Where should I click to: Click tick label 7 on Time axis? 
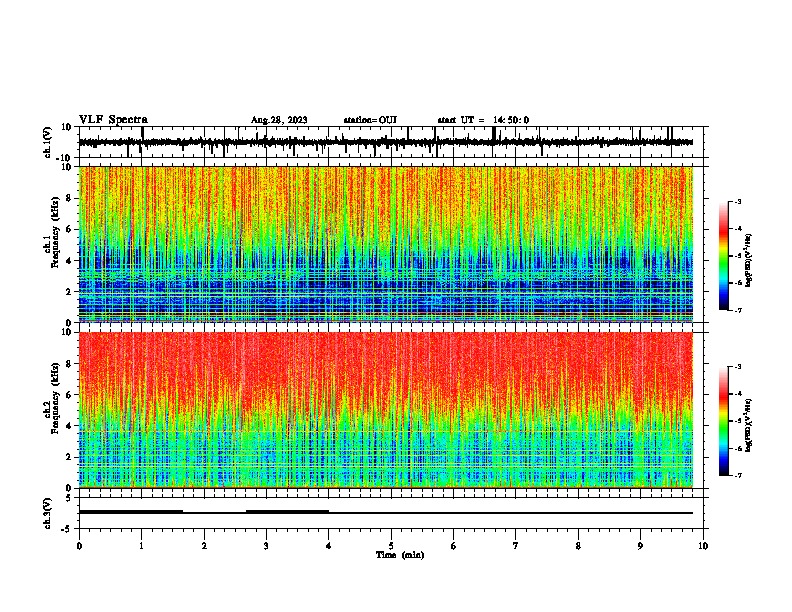click(516, 546)
